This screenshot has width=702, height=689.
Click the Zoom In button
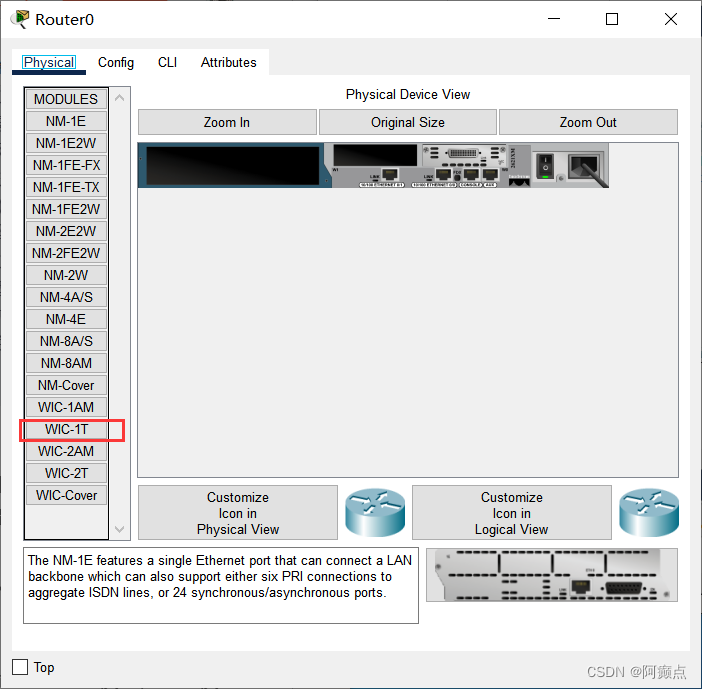[x=227, y=122]
